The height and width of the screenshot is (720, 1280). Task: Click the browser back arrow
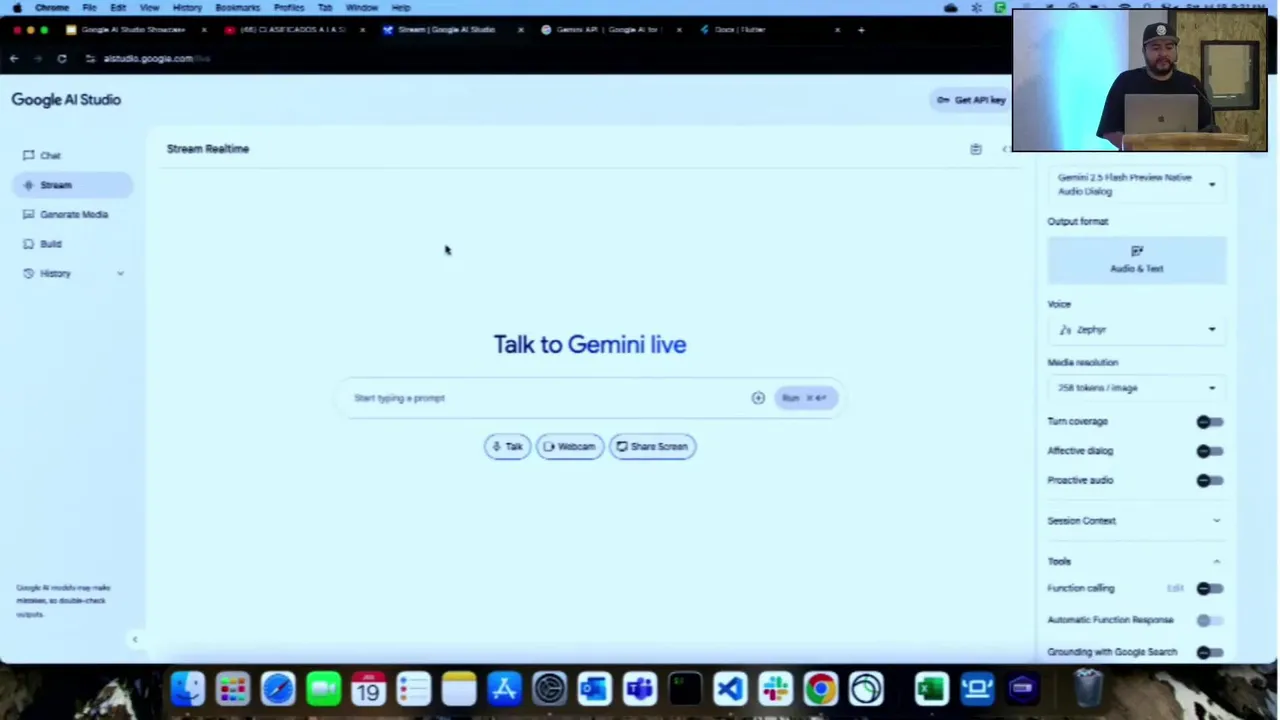pos(14,59)
